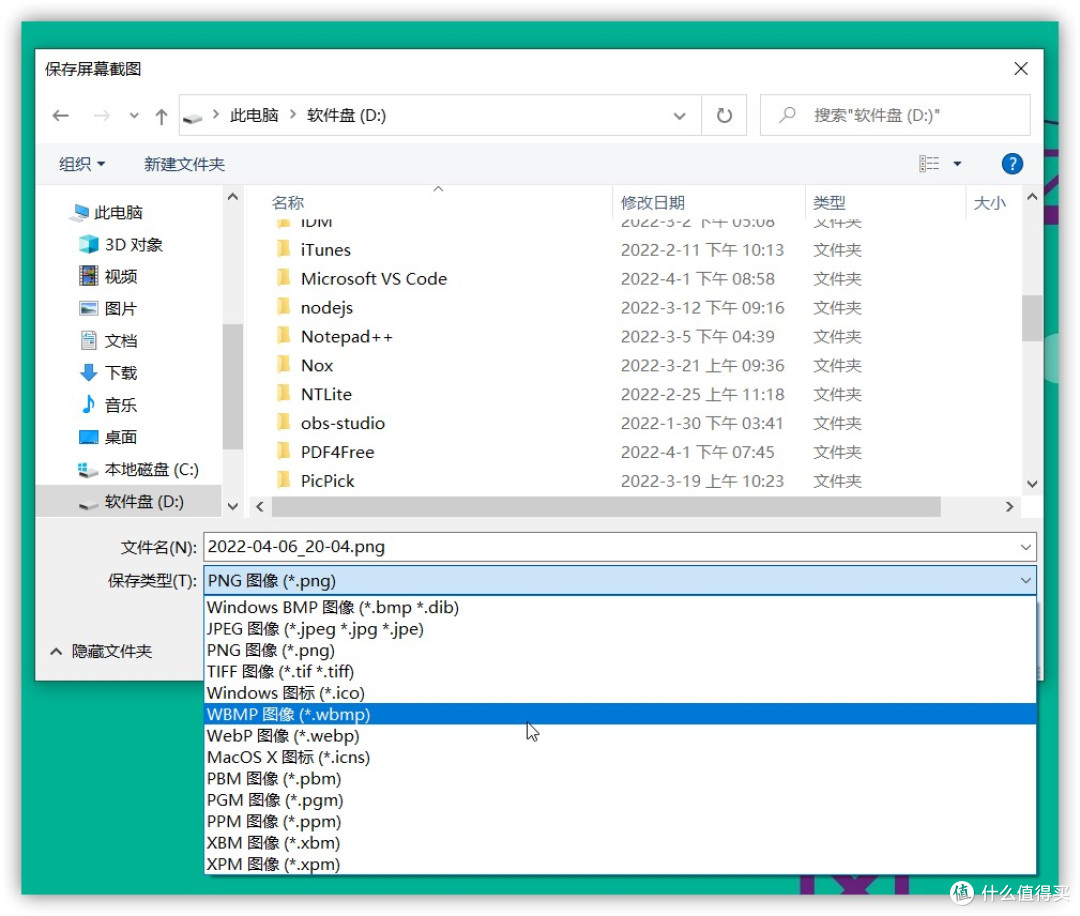
Task: Choose Windows BMP 图像 format
Action: 620,607
